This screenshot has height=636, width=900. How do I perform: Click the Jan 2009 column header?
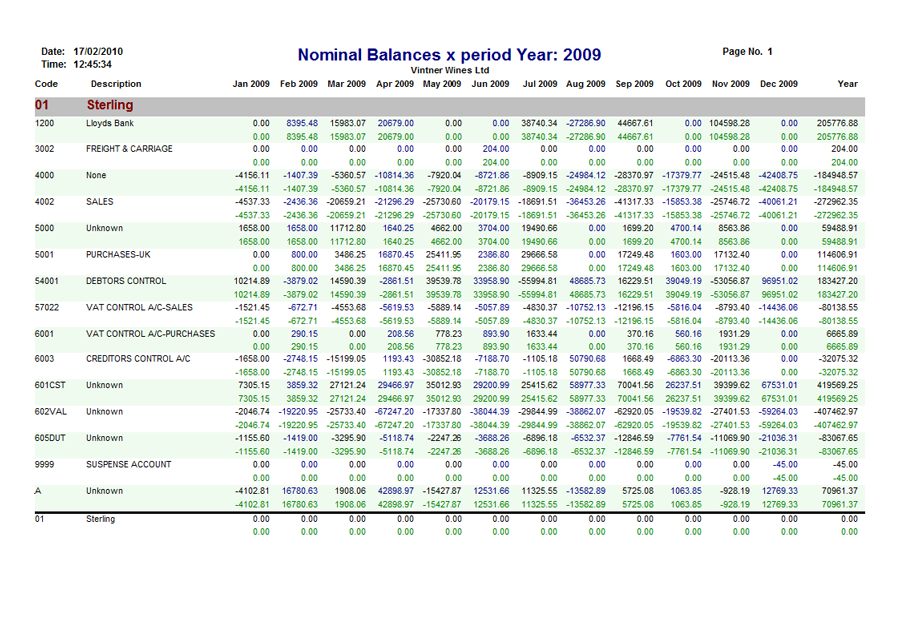point(251,84)
